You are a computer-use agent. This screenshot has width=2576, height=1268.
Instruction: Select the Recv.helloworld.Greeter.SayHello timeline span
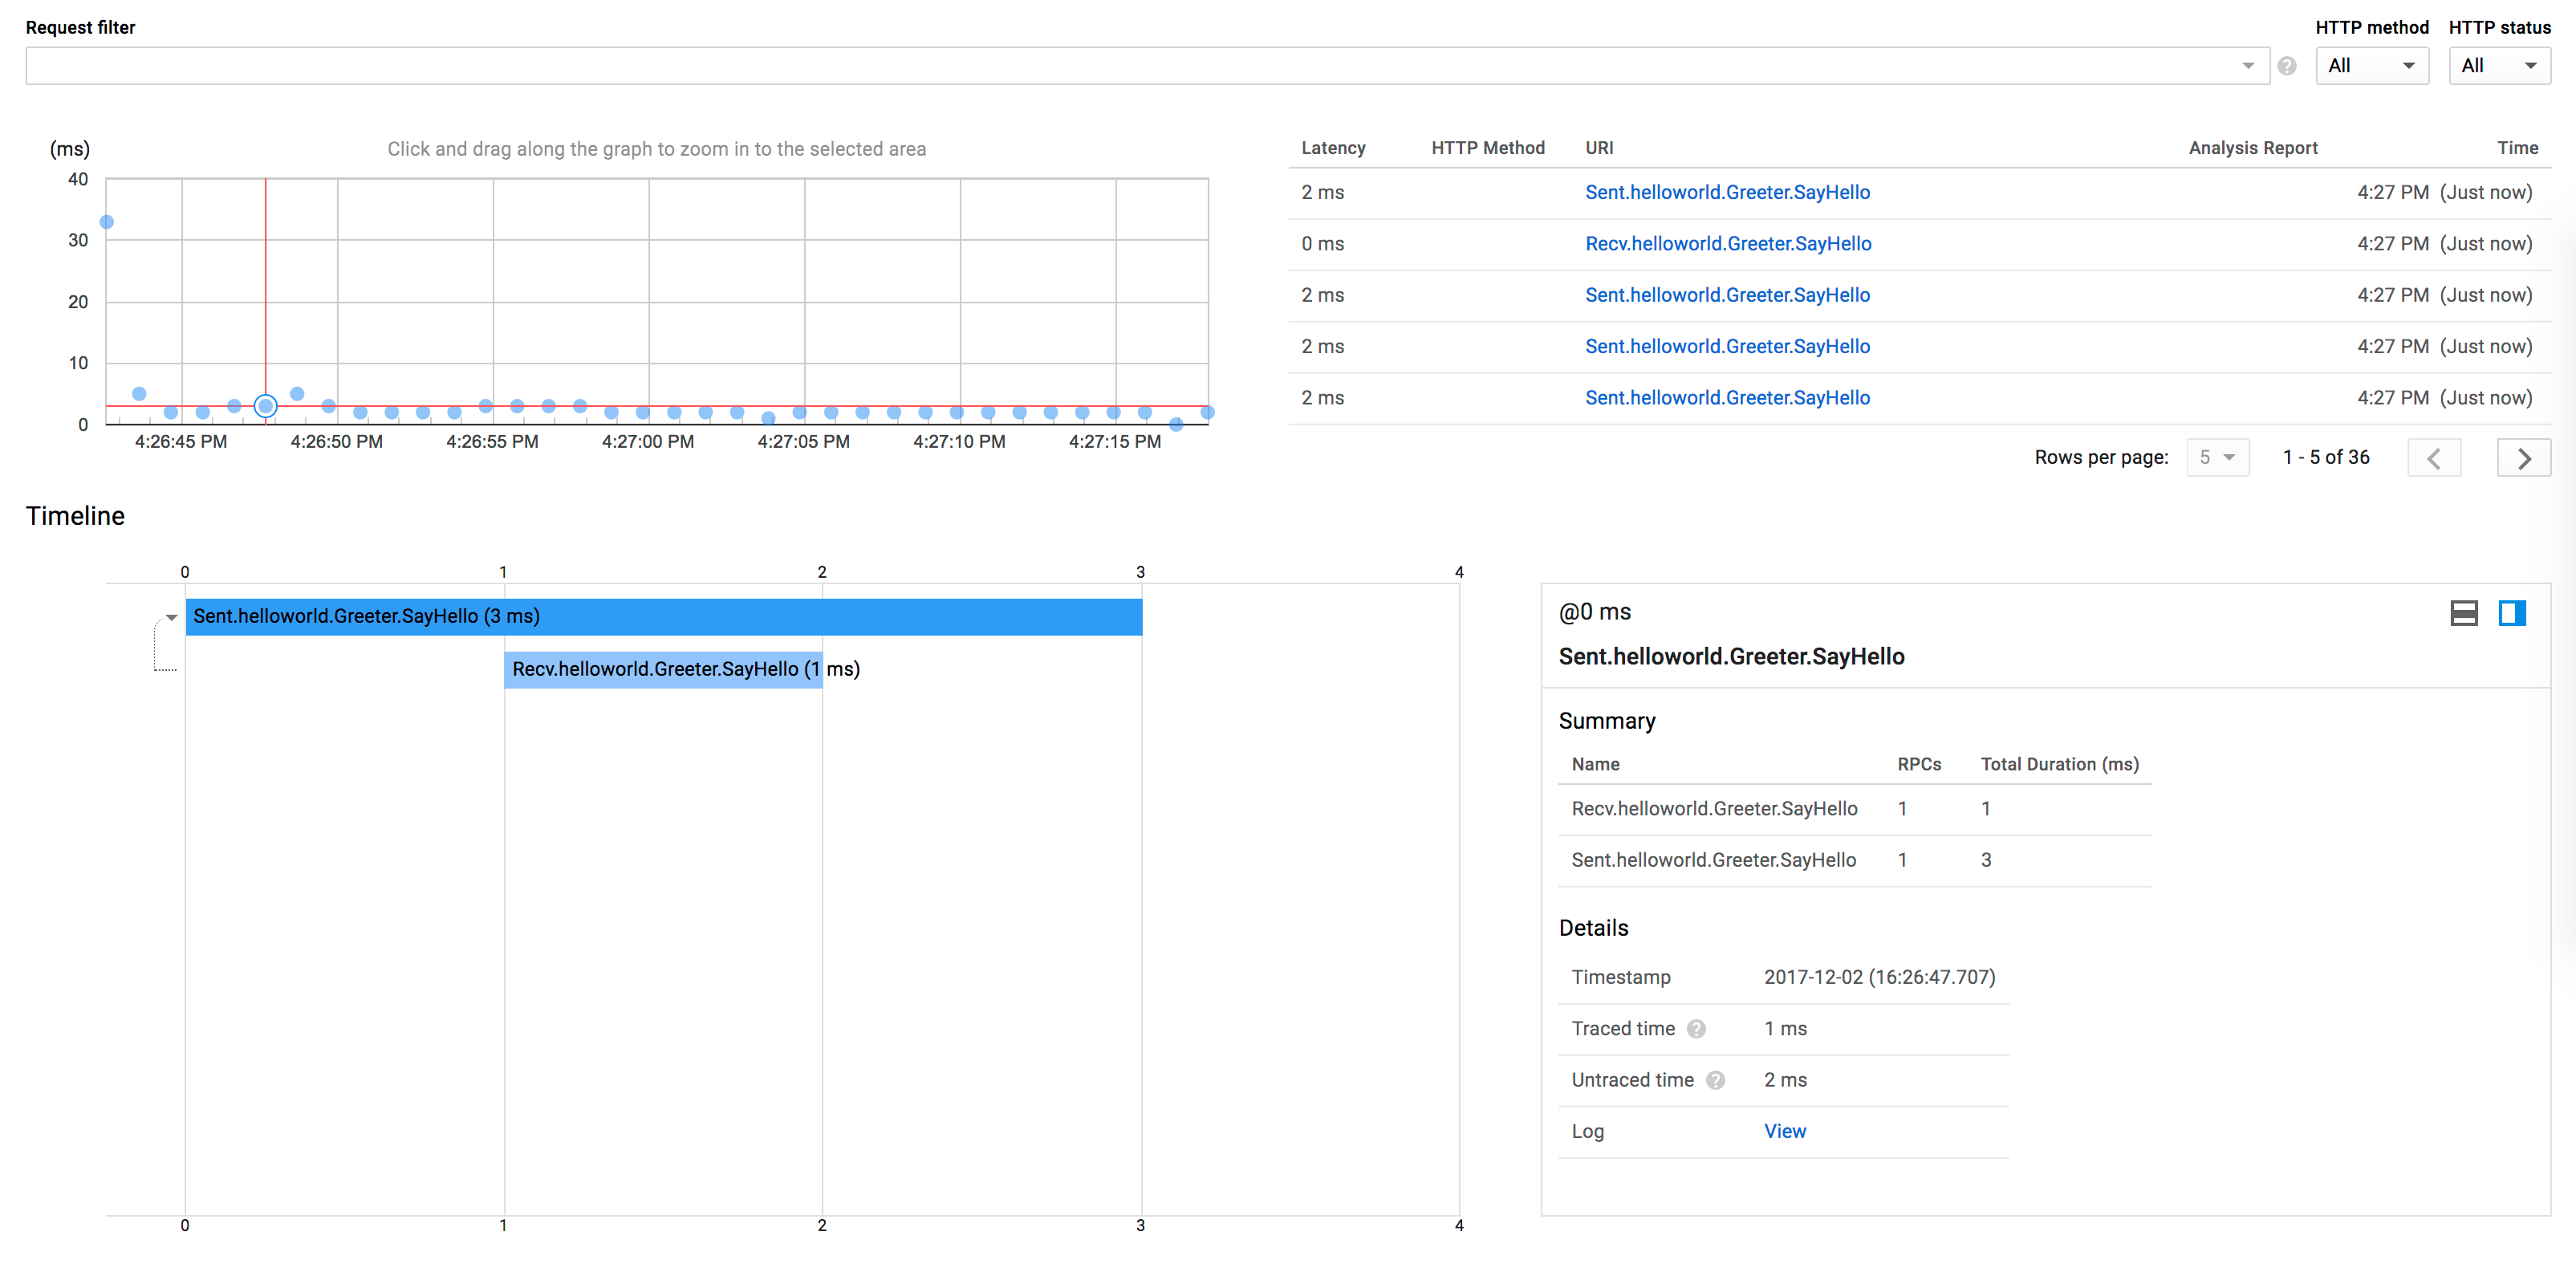[x=663, y=669]
